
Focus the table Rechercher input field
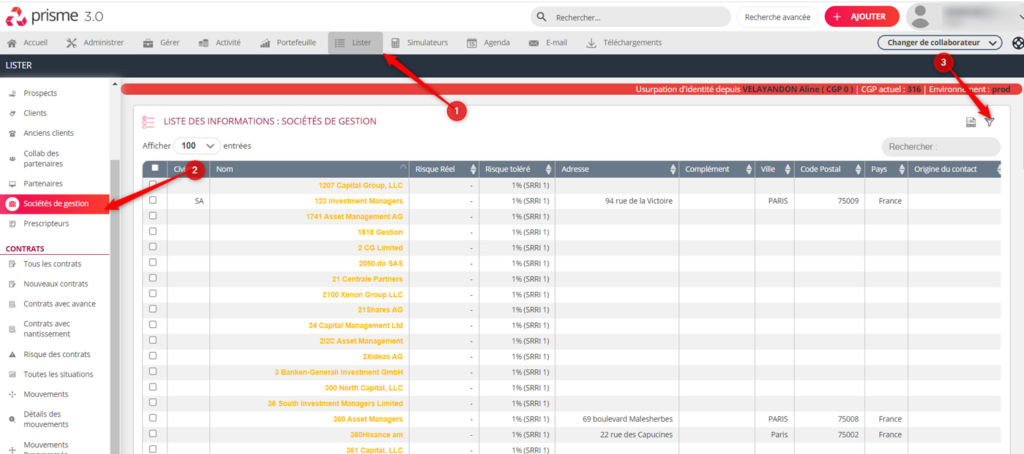pyautogui.click(x=939, y=147)
